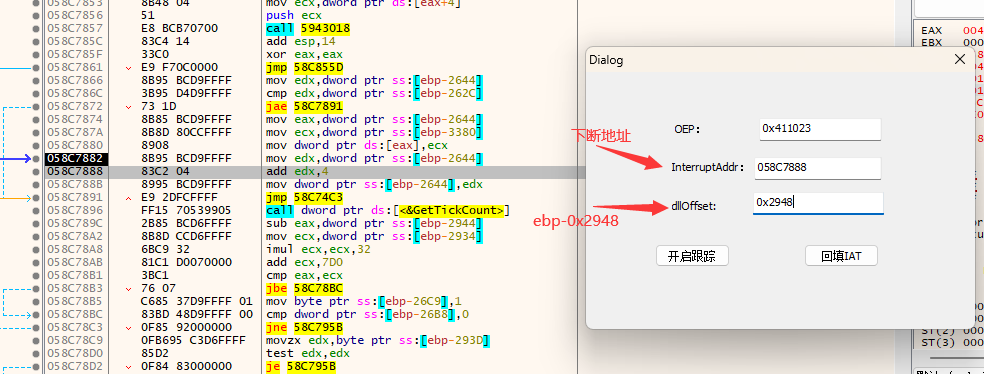Focus the dllOffset input field

[818, 203]
